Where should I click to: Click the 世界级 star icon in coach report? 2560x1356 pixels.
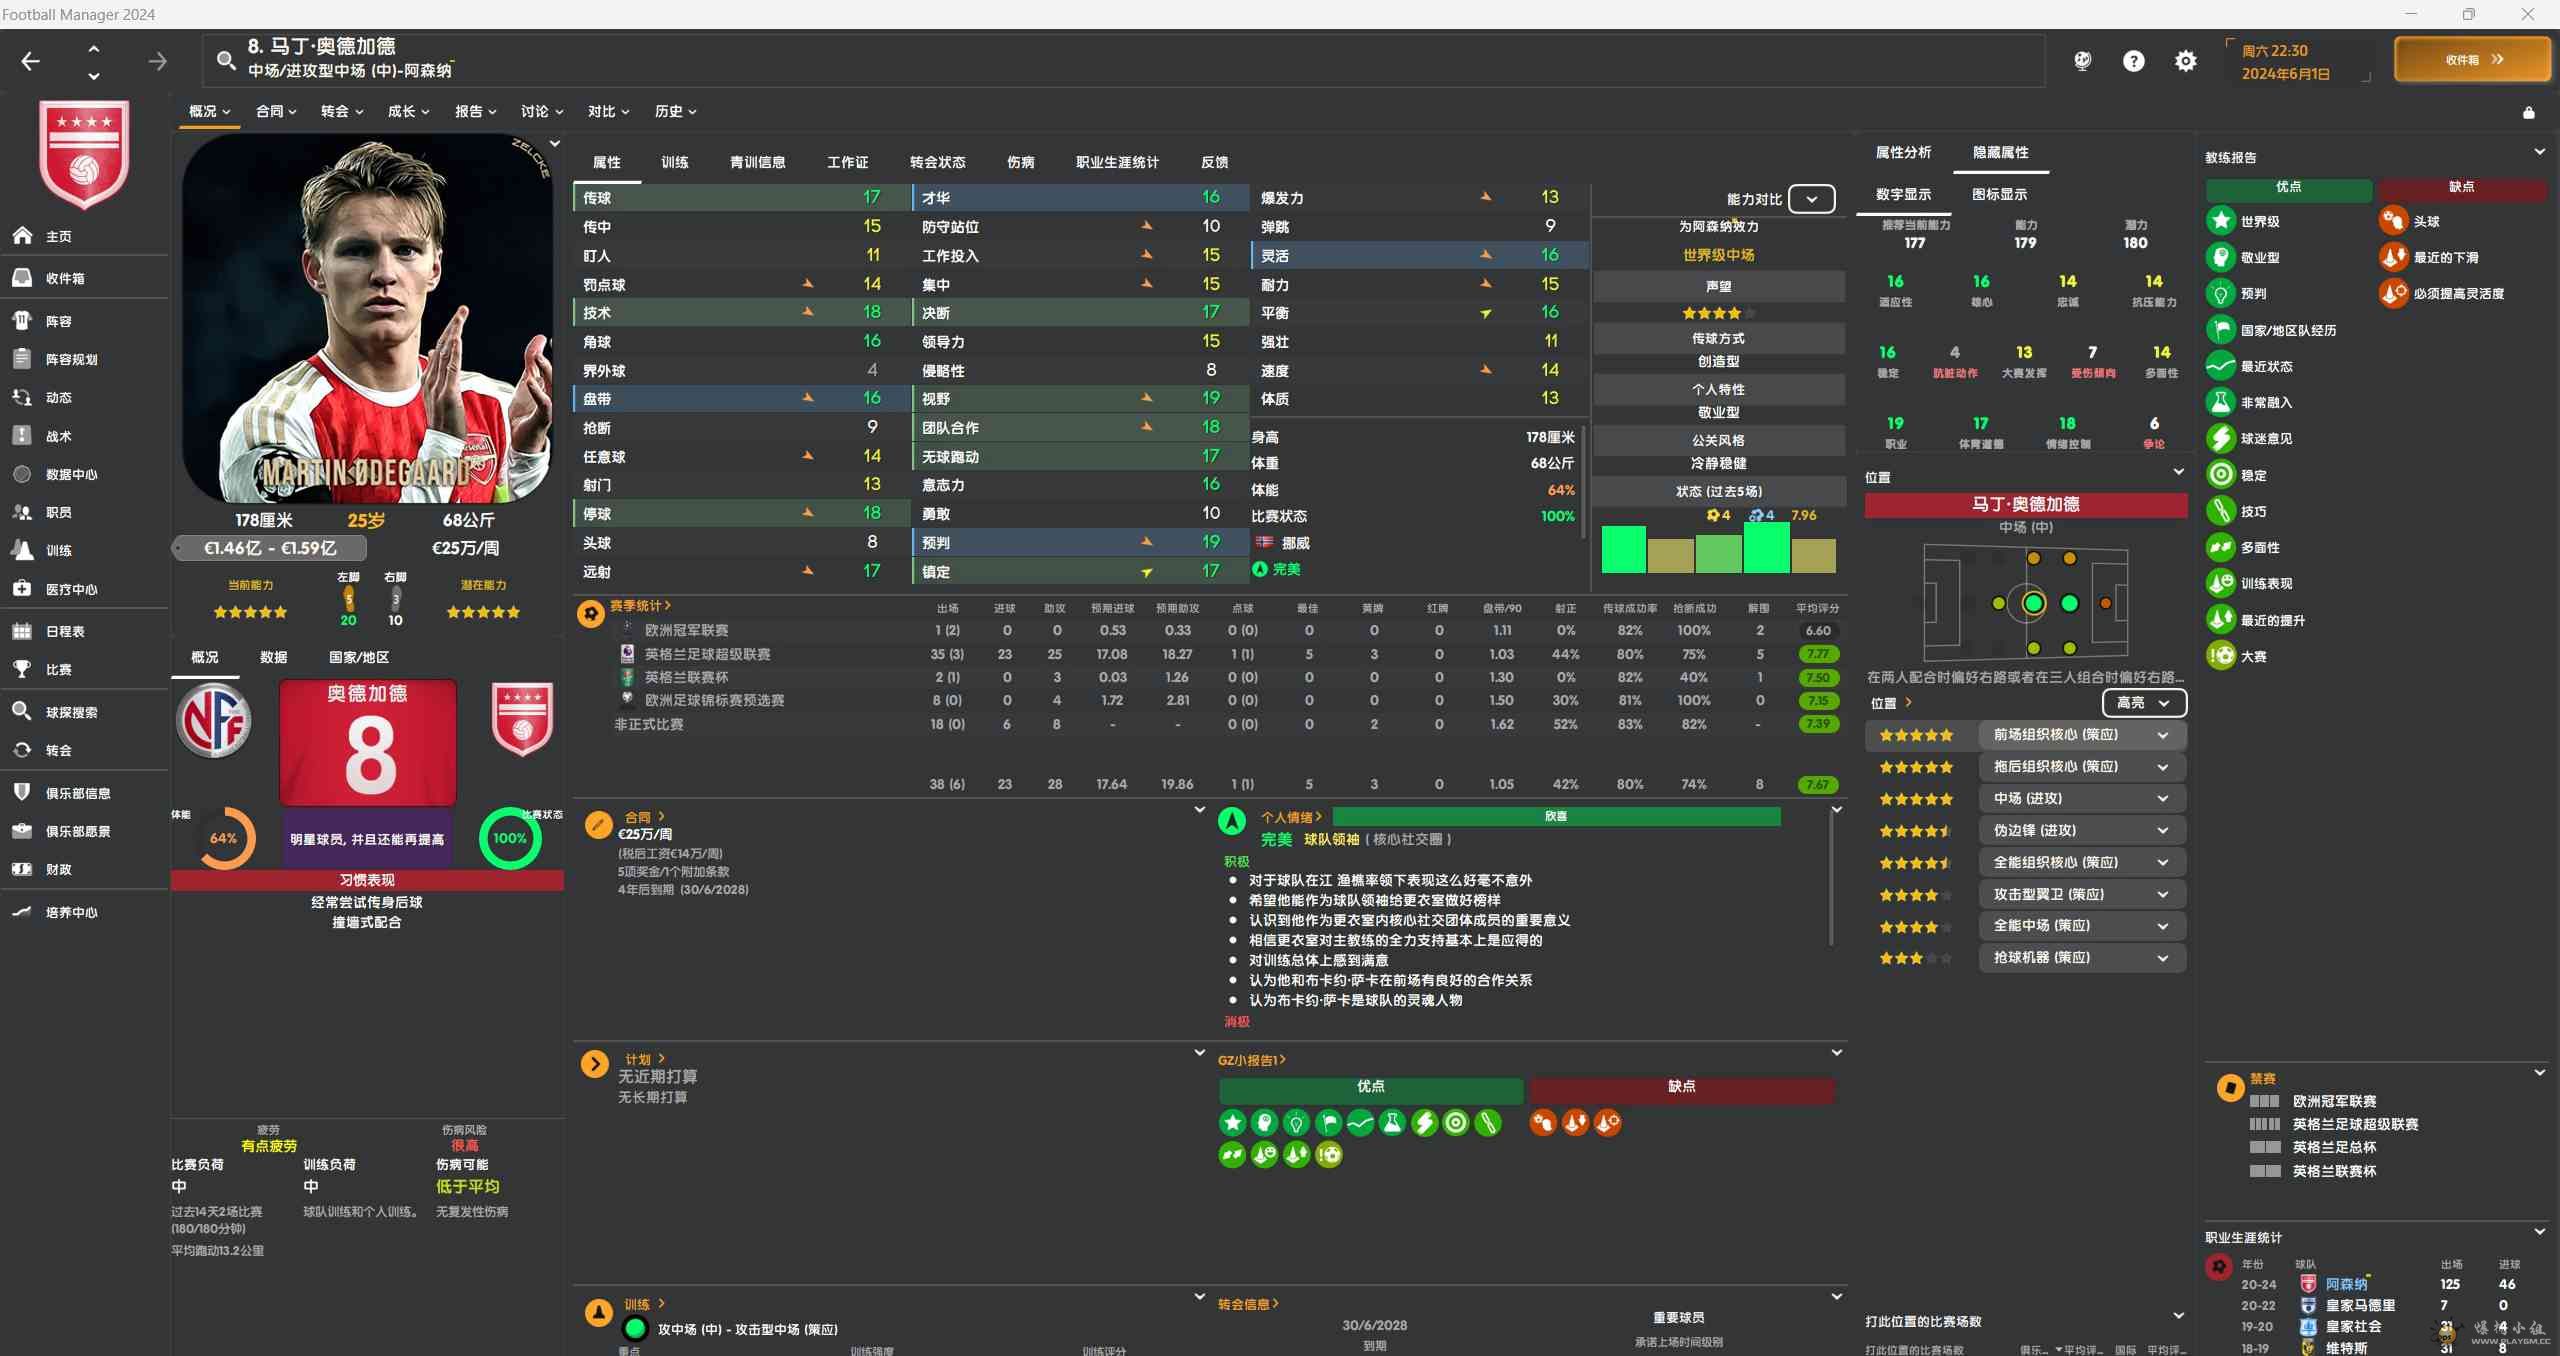[2221, 221]
